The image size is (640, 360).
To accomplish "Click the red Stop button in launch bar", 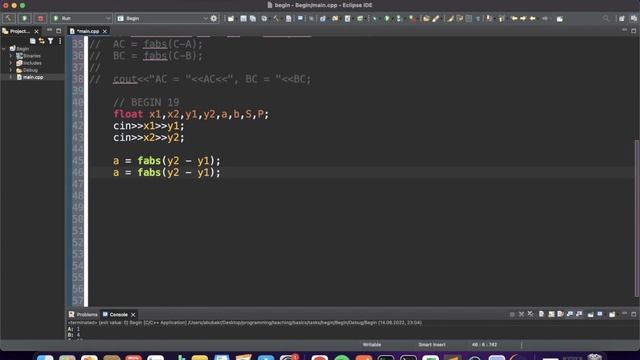I will pyautogui.click(x=40, y=18).
